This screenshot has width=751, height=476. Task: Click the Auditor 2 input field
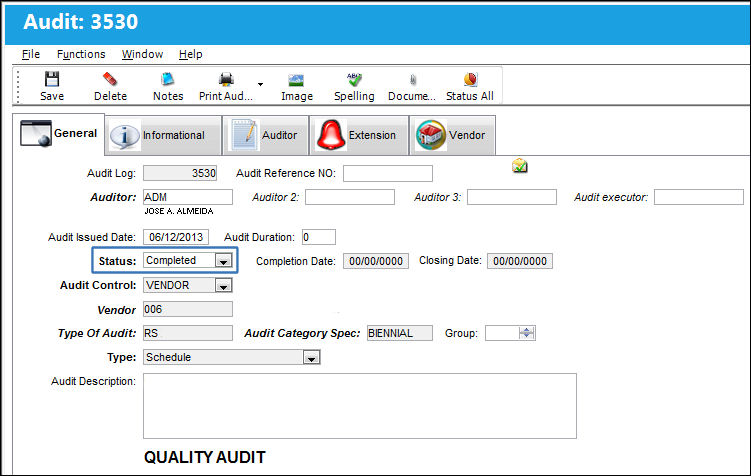coord(350,197)
